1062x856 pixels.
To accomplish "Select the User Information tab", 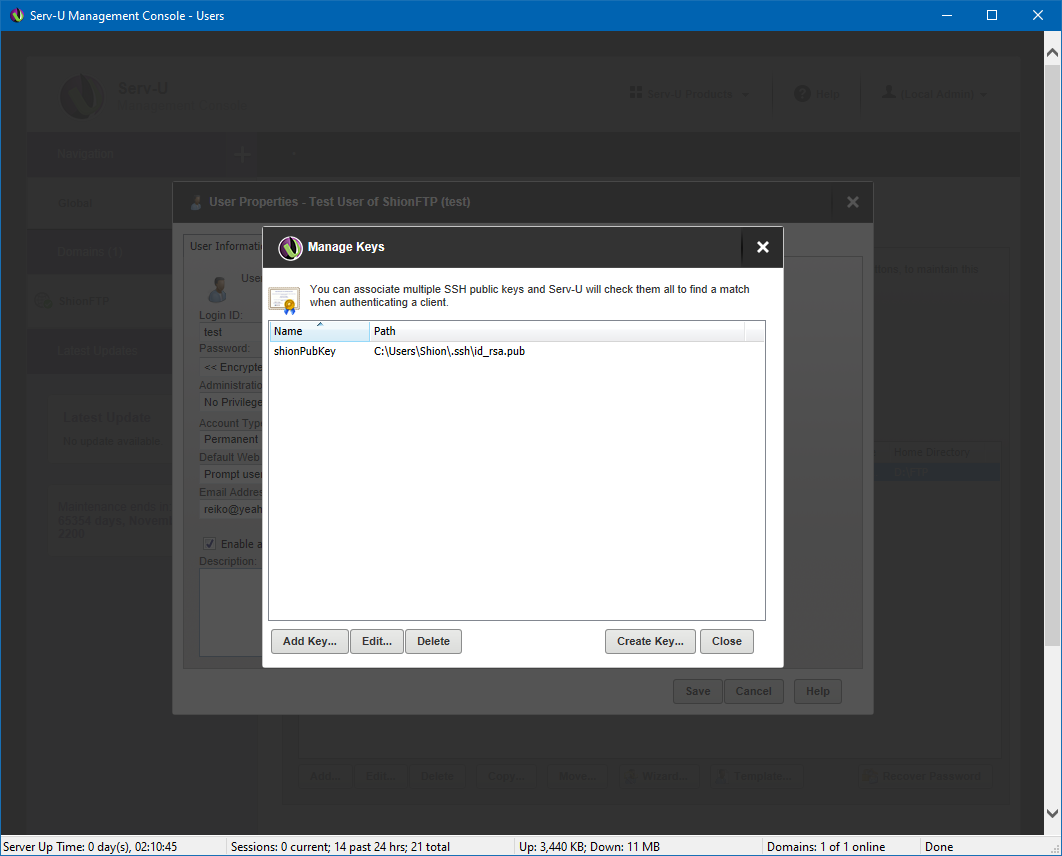I will point(224,247).
